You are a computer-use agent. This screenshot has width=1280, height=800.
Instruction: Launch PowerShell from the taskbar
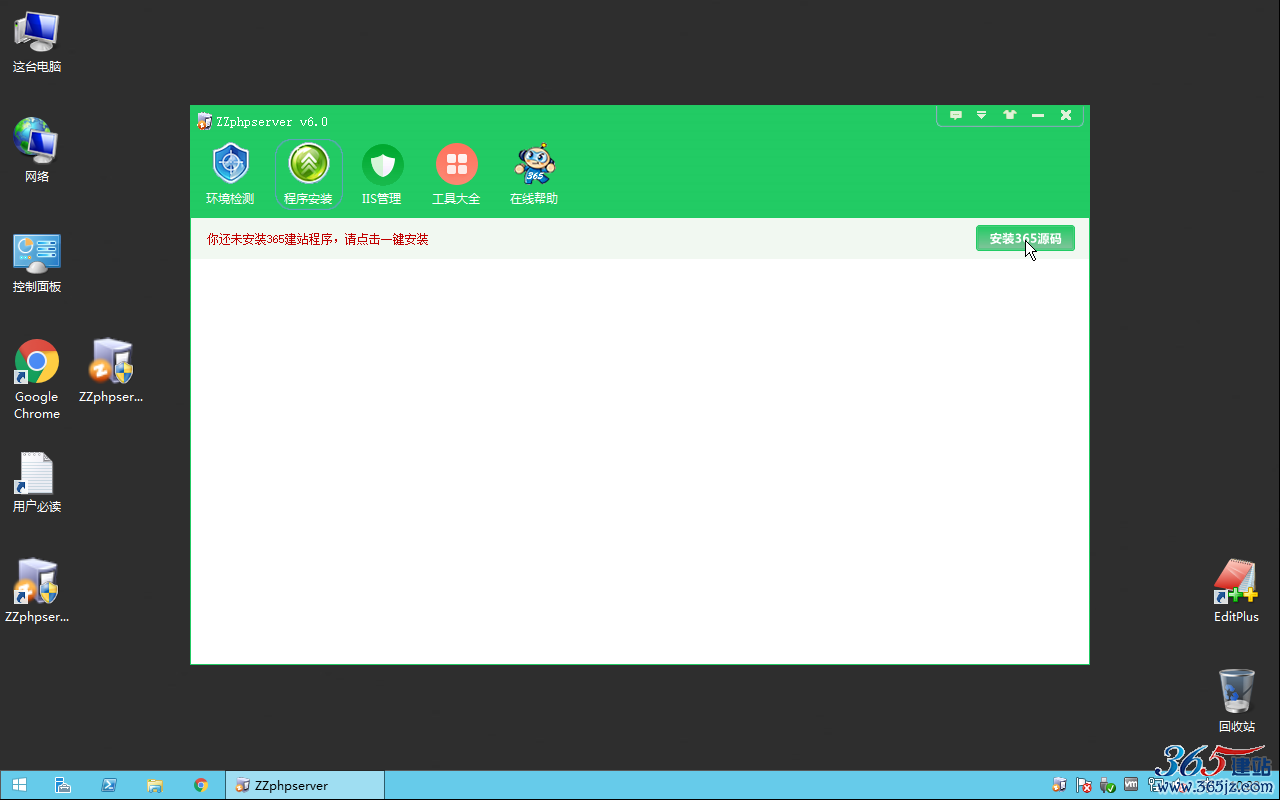tap(109, 785)
